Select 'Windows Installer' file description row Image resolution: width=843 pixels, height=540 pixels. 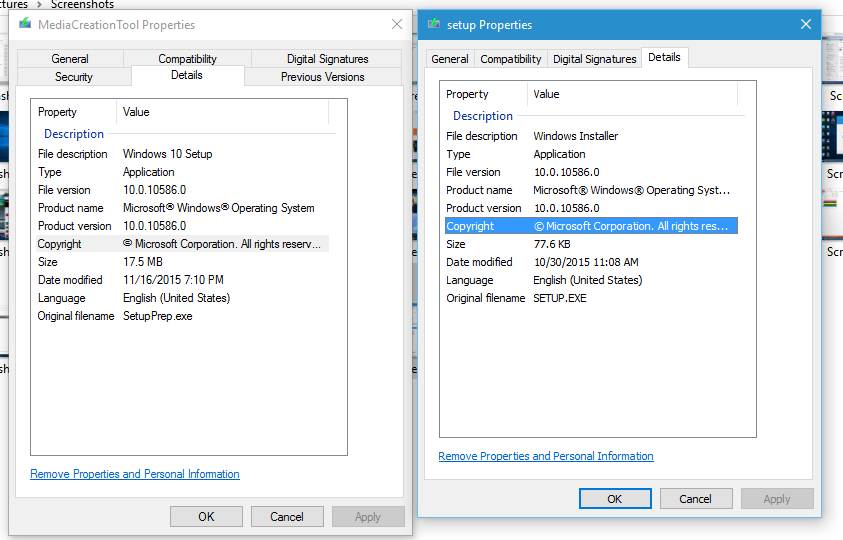pos(591,136)
